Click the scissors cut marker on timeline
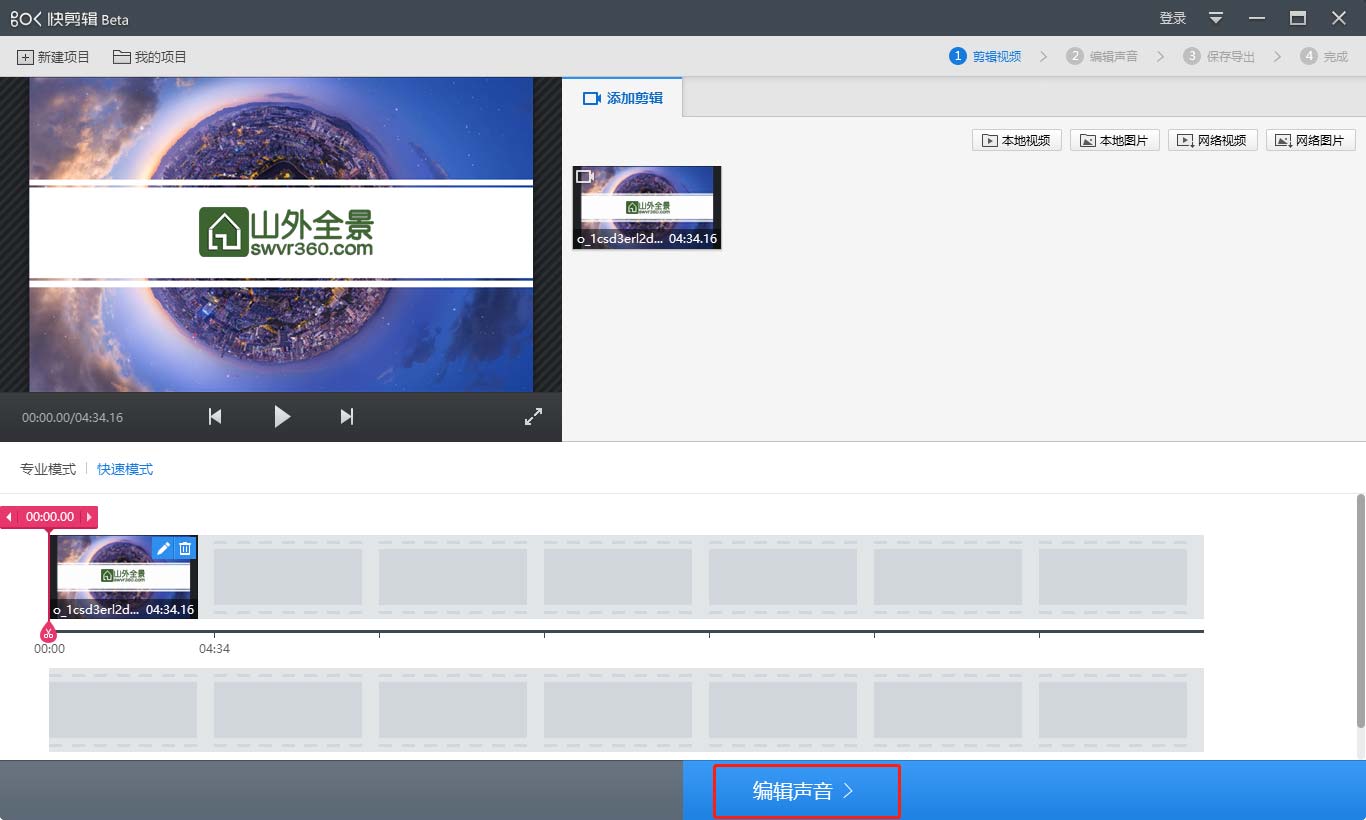 pyautogui.click(x=48, y=634)
